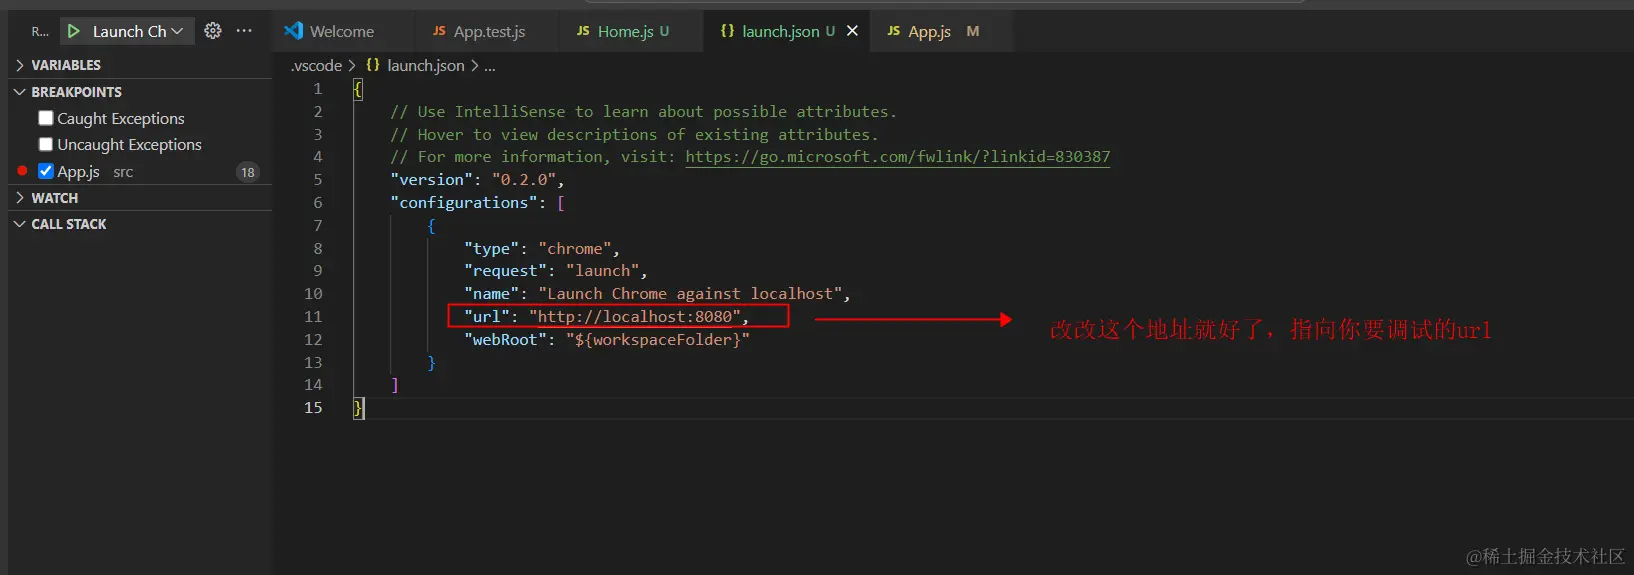Viewport: 1634px width, 575px height.
Task: Click the "${workspaceFolder}" value
Action: (x=658, y=339)
